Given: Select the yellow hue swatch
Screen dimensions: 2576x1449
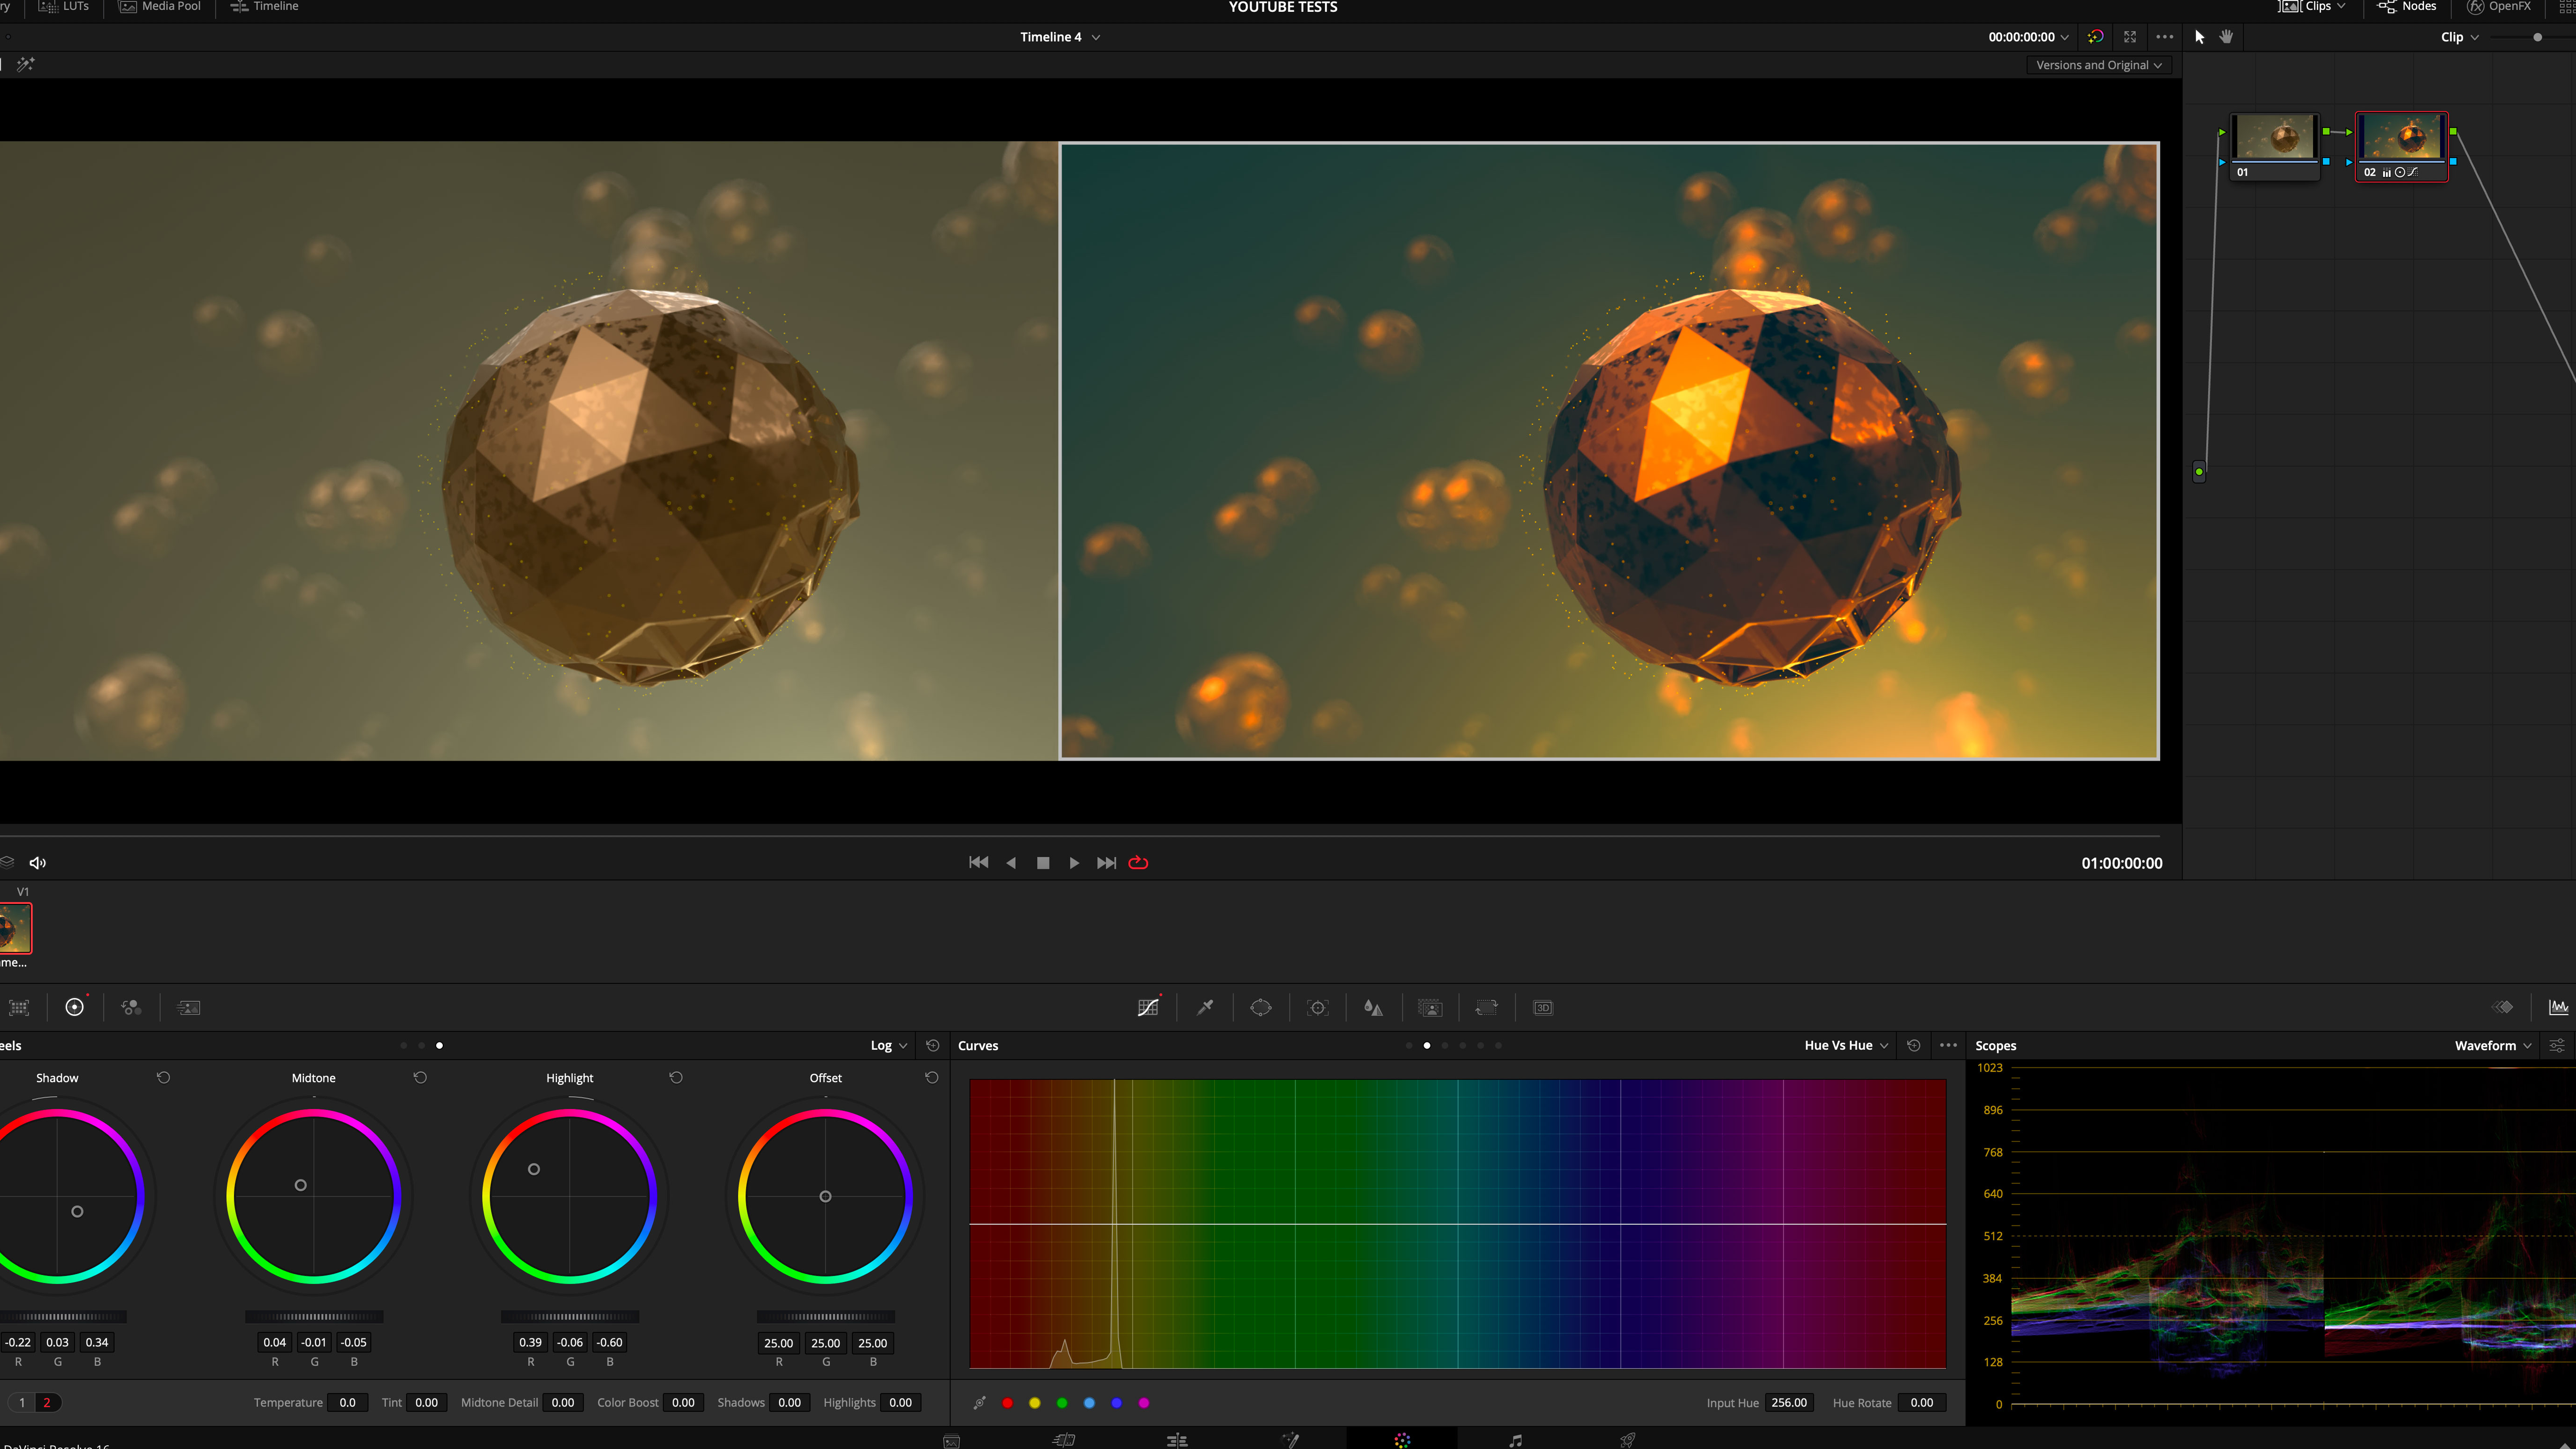Looking at the screenshot, I should (x=1034, y=1403).
